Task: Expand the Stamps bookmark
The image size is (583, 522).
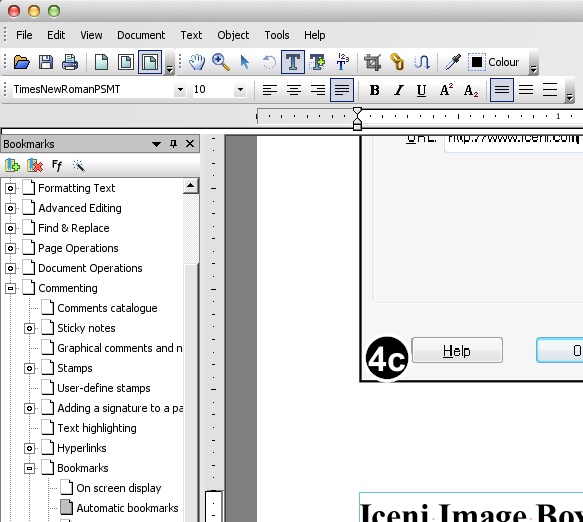Action: (x=29, y=368)
